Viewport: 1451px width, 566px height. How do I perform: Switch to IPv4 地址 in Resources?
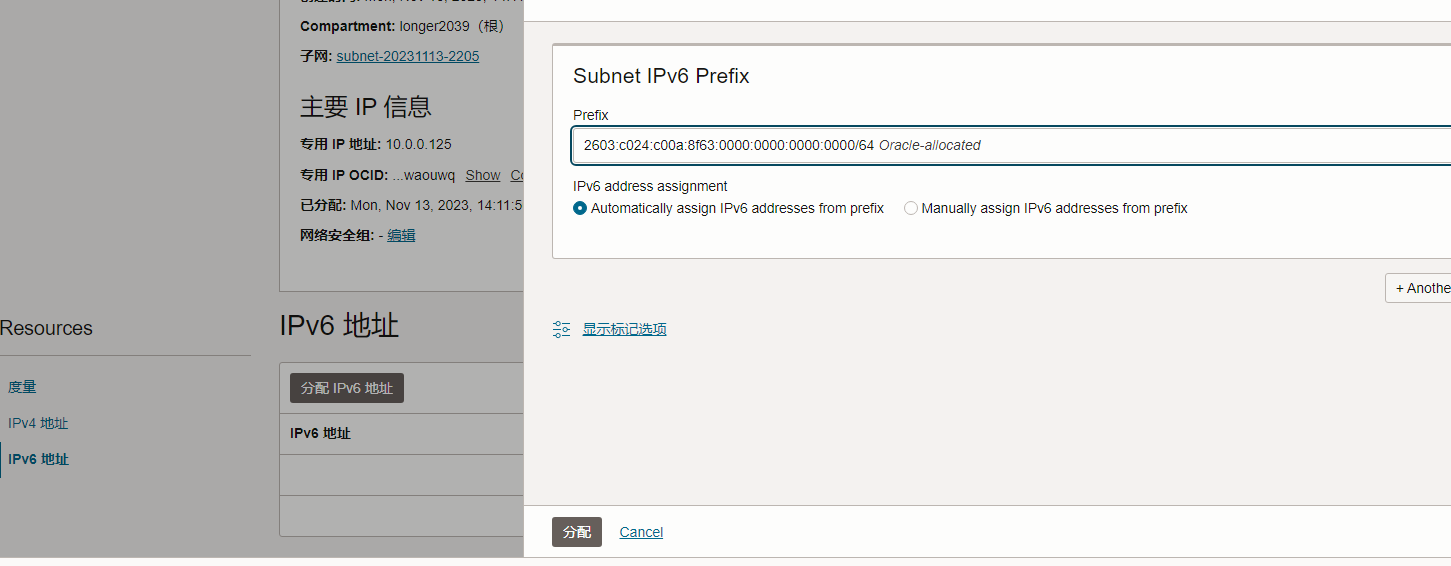click(38, 423)
